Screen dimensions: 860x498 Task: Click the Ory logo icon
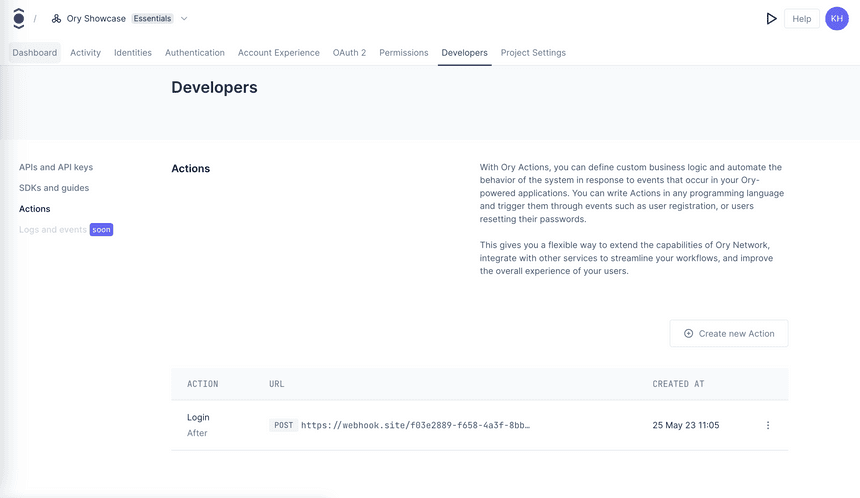click(x=19, y=19)
